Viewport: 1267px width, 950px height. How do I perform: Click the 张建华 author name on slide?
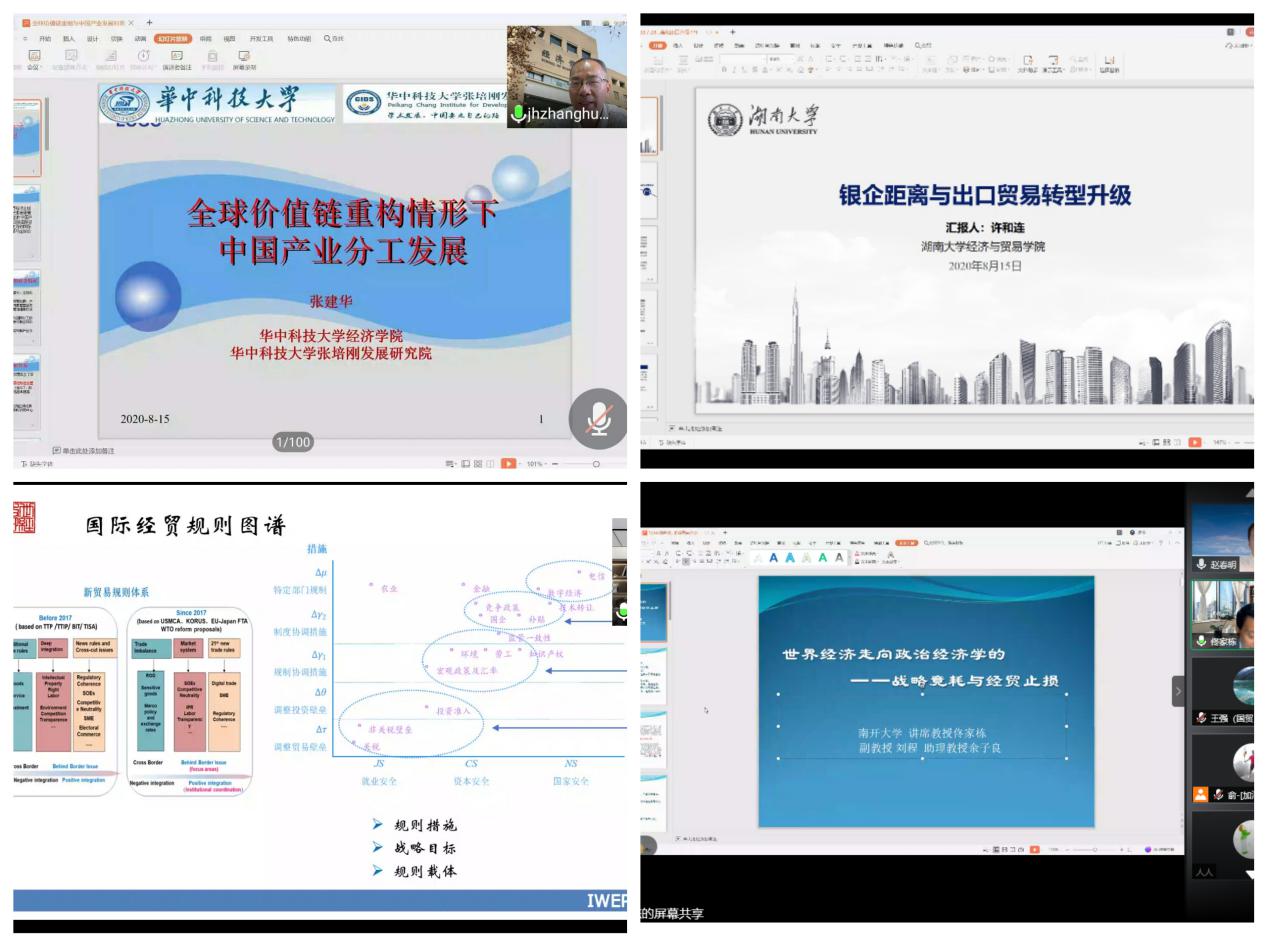click(331, 301)
